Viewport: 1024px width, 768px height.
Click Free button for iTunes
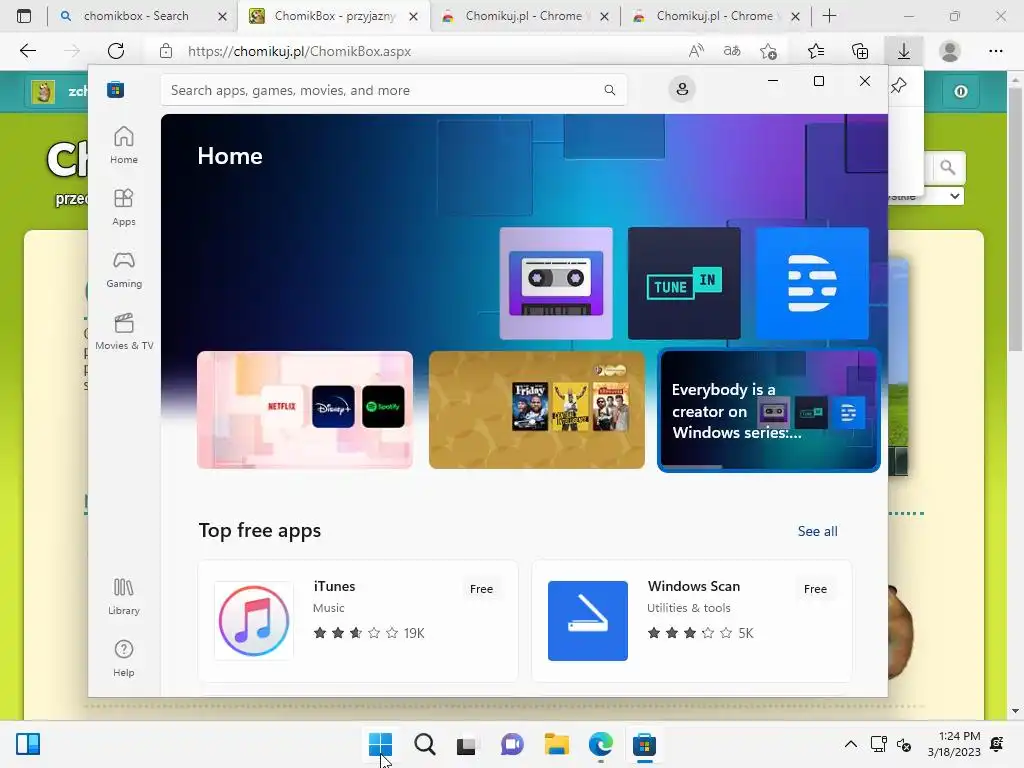point(481,589)
